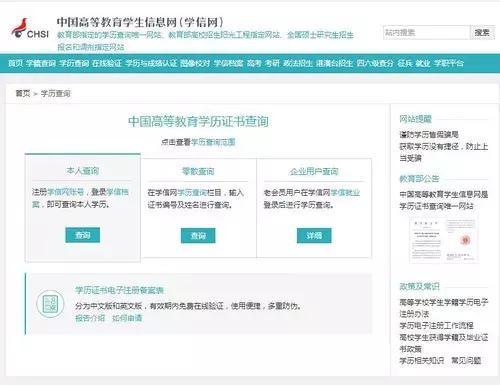Open the 学历相关知识 link
500x385 pixels.
tap(422, 360)
